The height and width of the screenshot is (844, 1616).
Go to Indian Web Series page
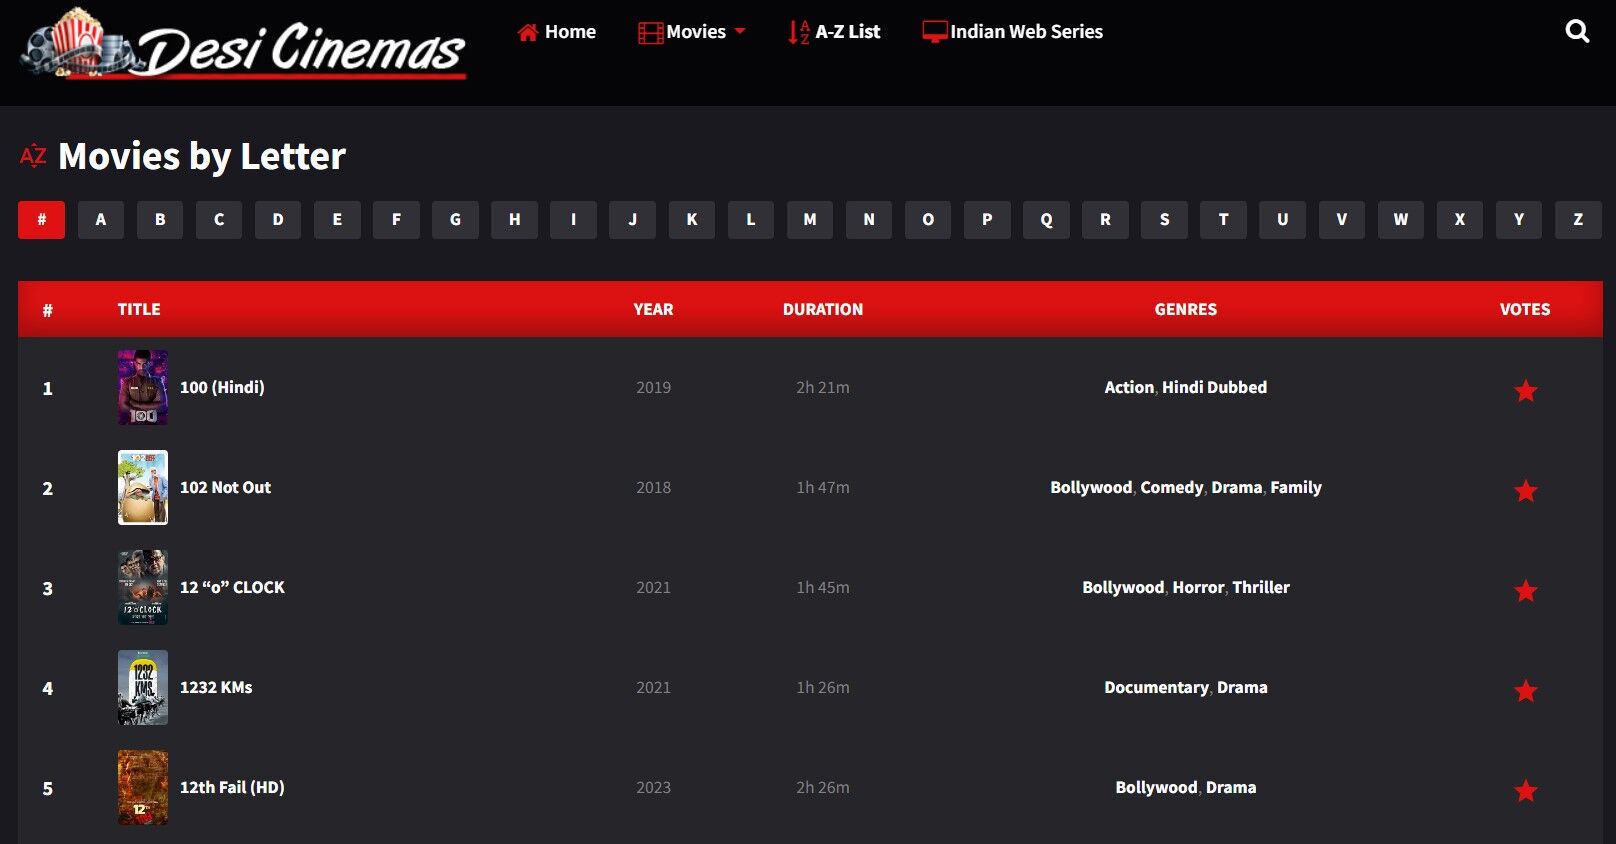tap(1013, 32)
